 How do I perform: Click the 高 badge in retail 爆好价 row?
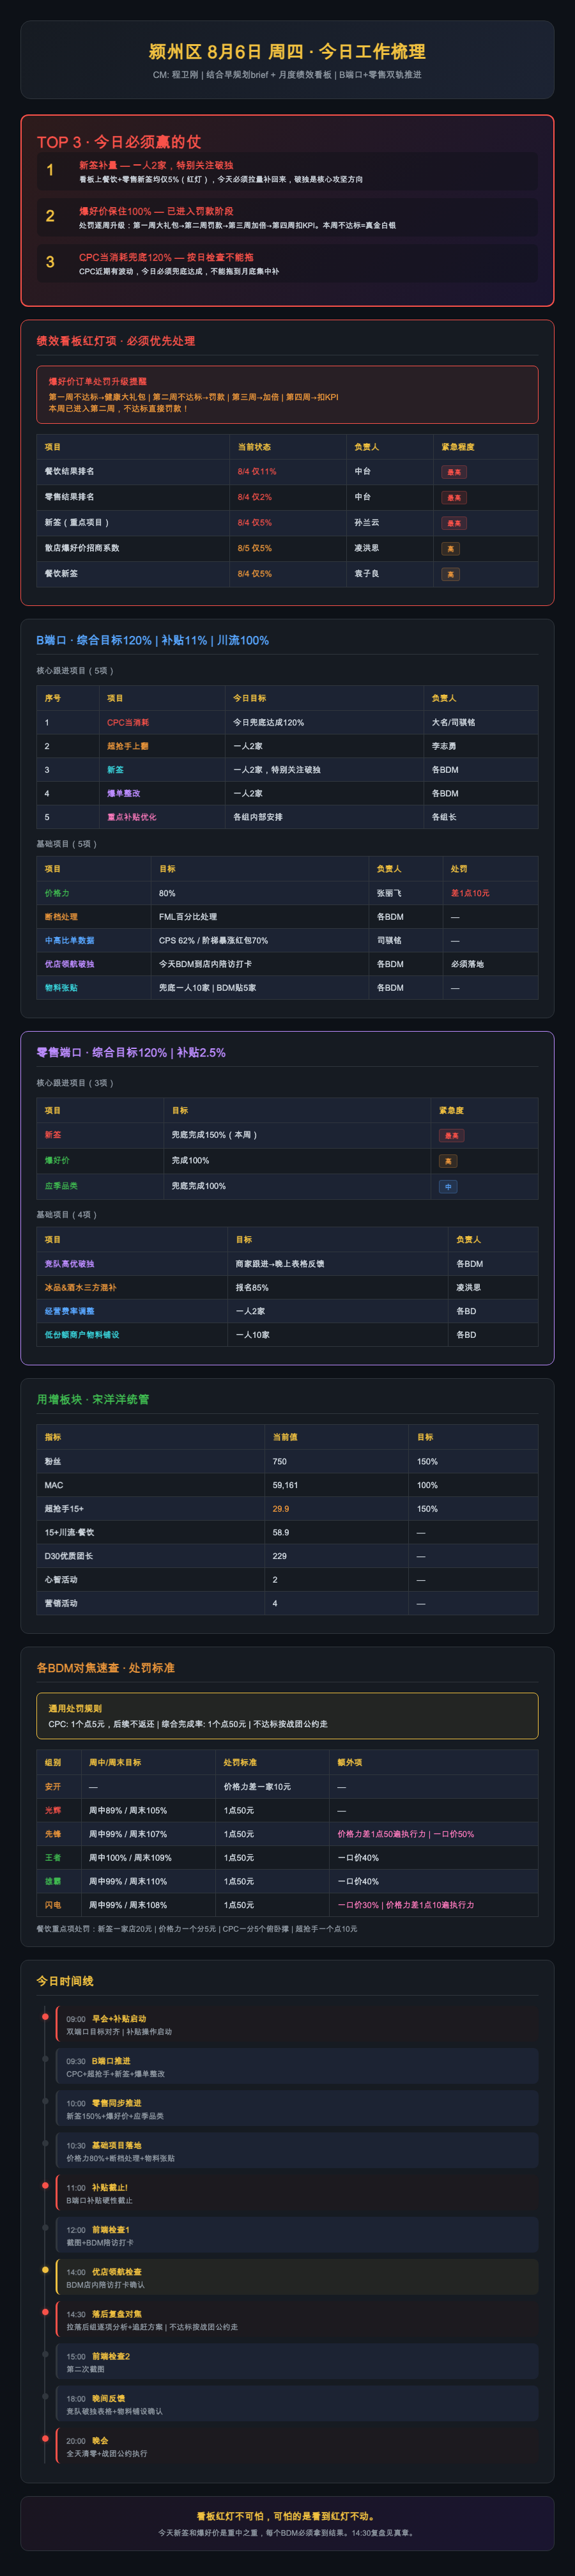(448, 1161)
